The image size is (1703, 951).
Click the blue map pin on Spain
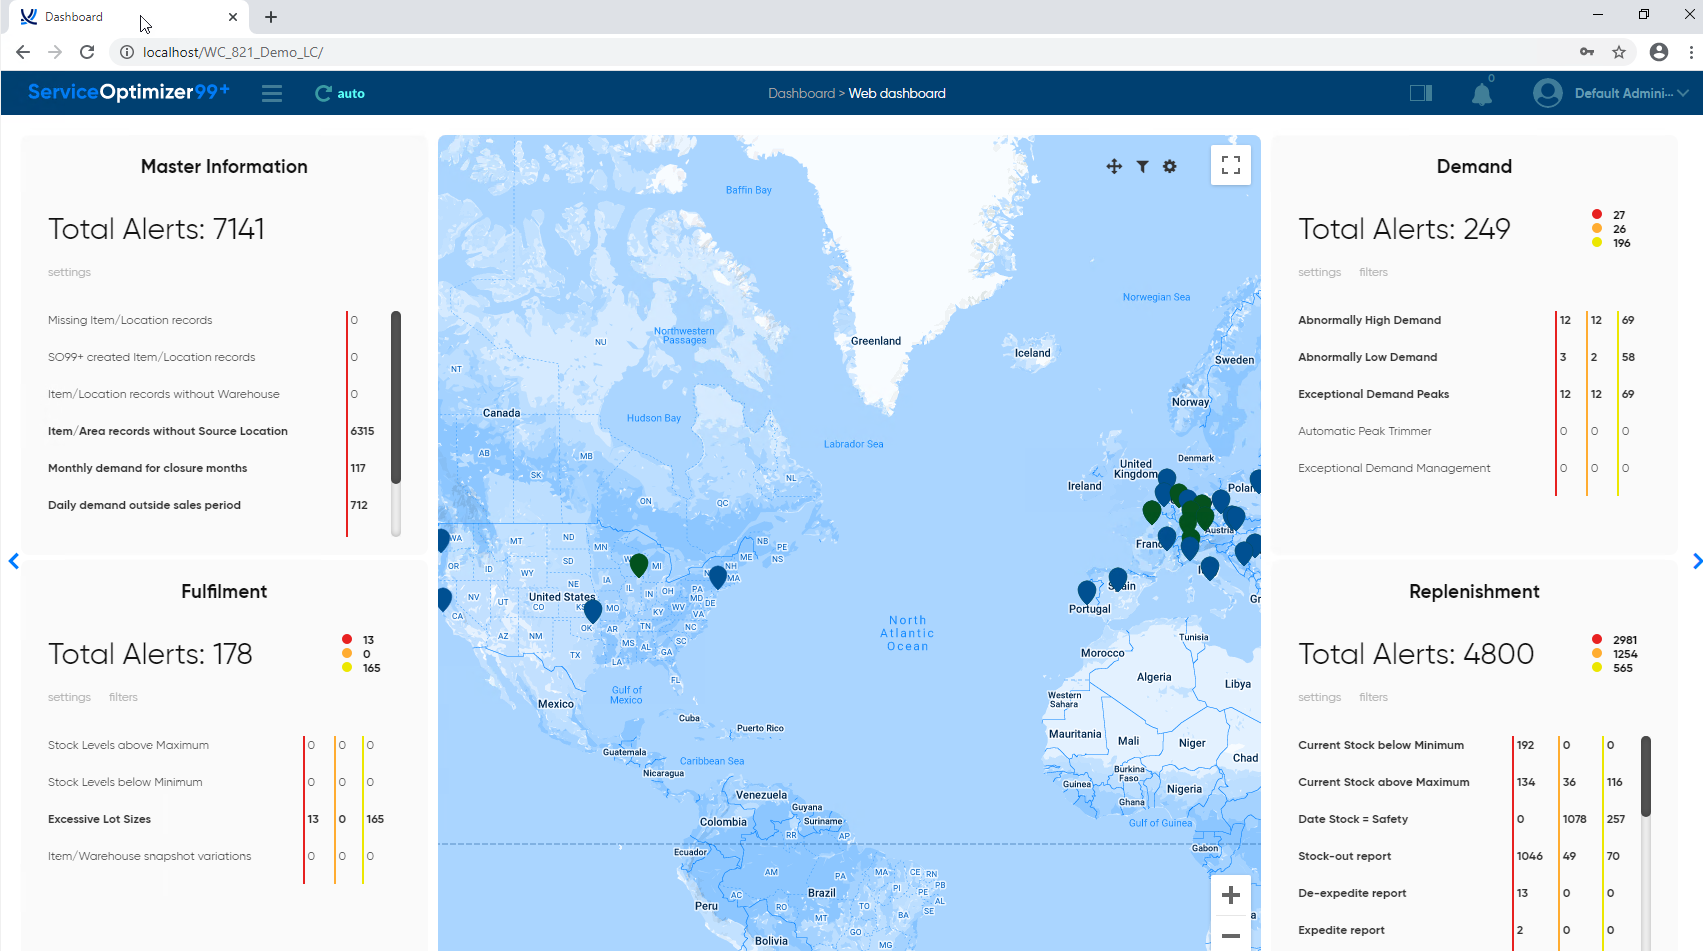1118,578
